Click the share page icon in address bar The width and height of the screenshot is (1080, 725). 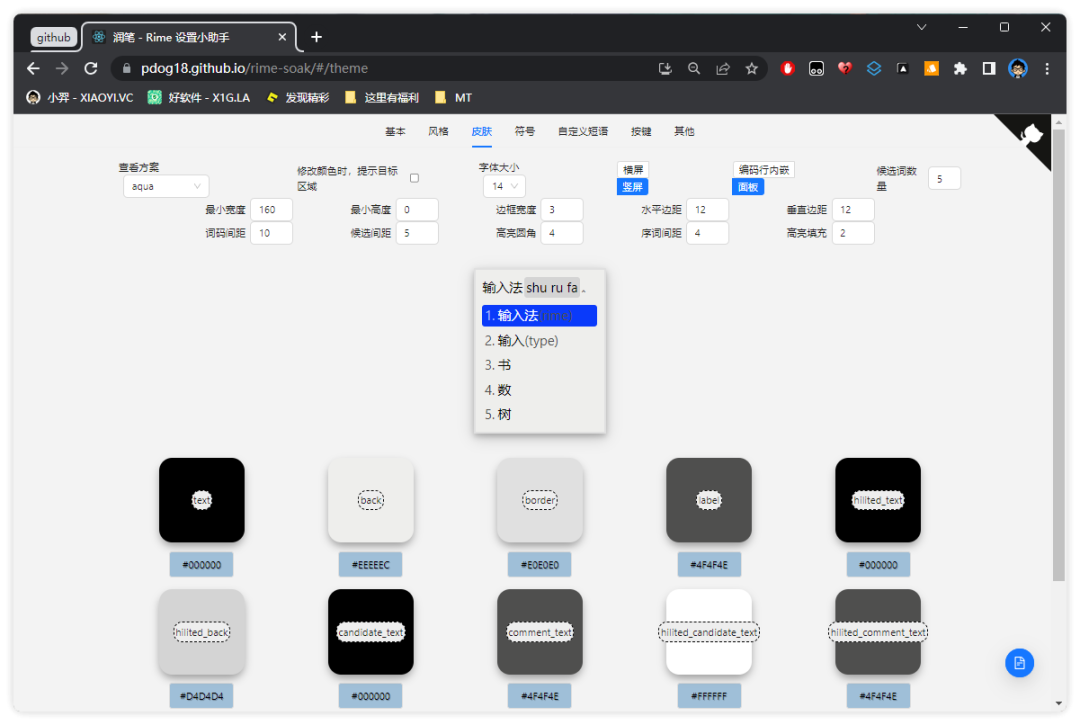click(722, 69)
